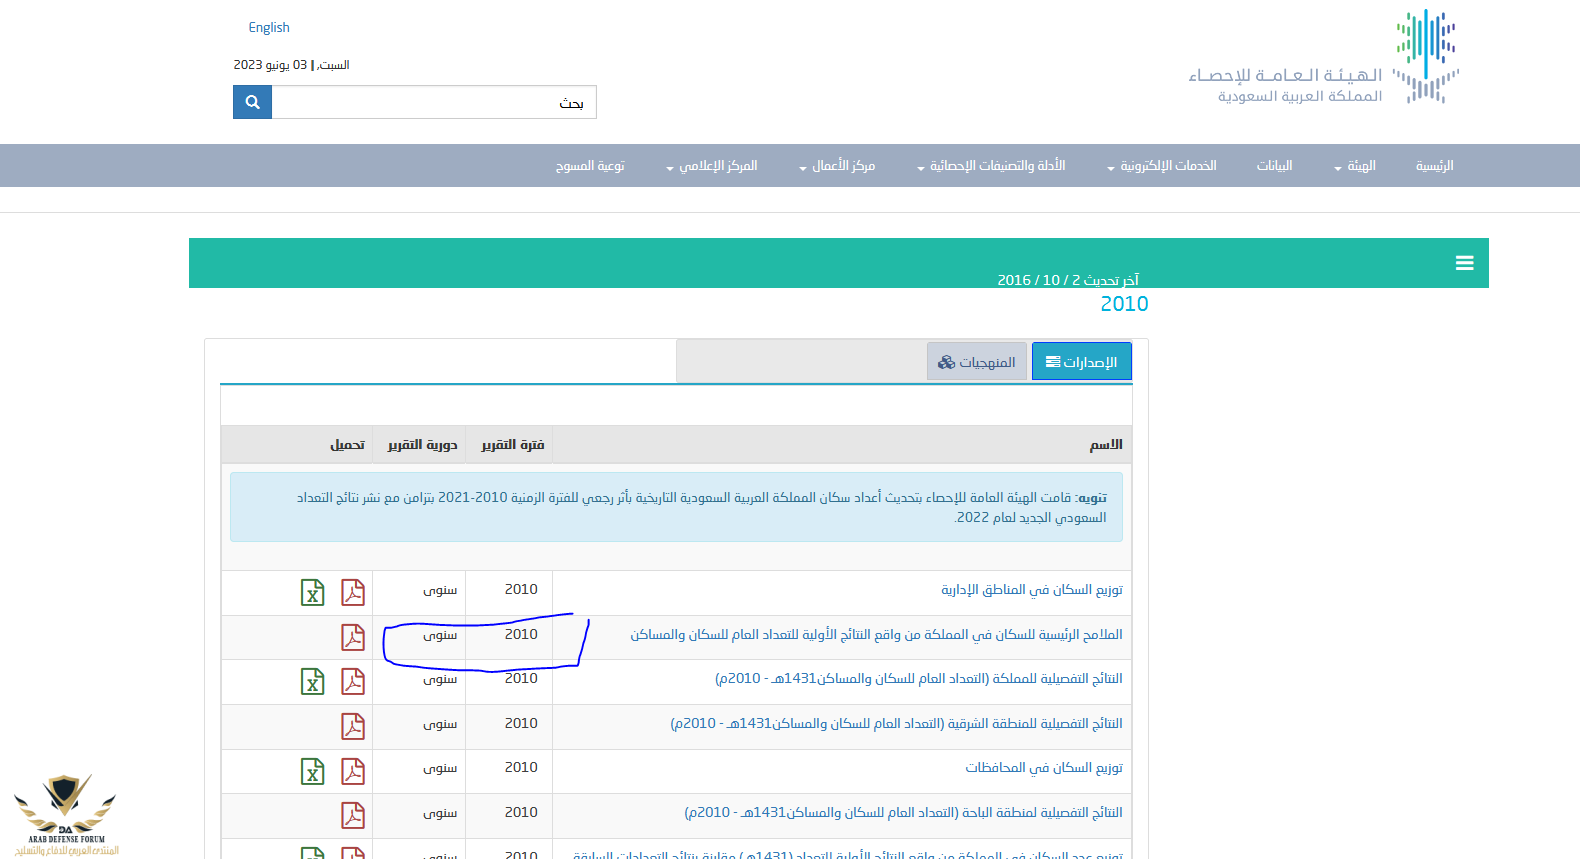Screen dimensions: 1580x859
Task: Switch language to English
Action: [269, 28]
